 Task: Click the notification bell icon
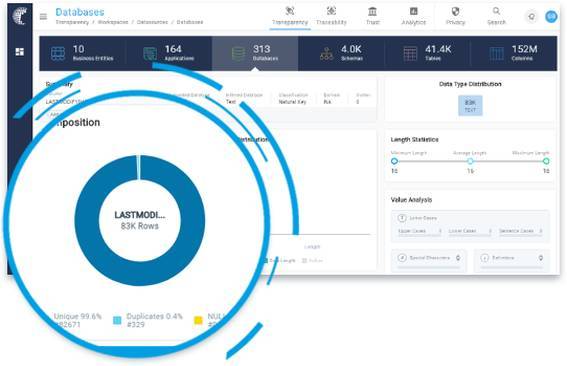(532, 16)
